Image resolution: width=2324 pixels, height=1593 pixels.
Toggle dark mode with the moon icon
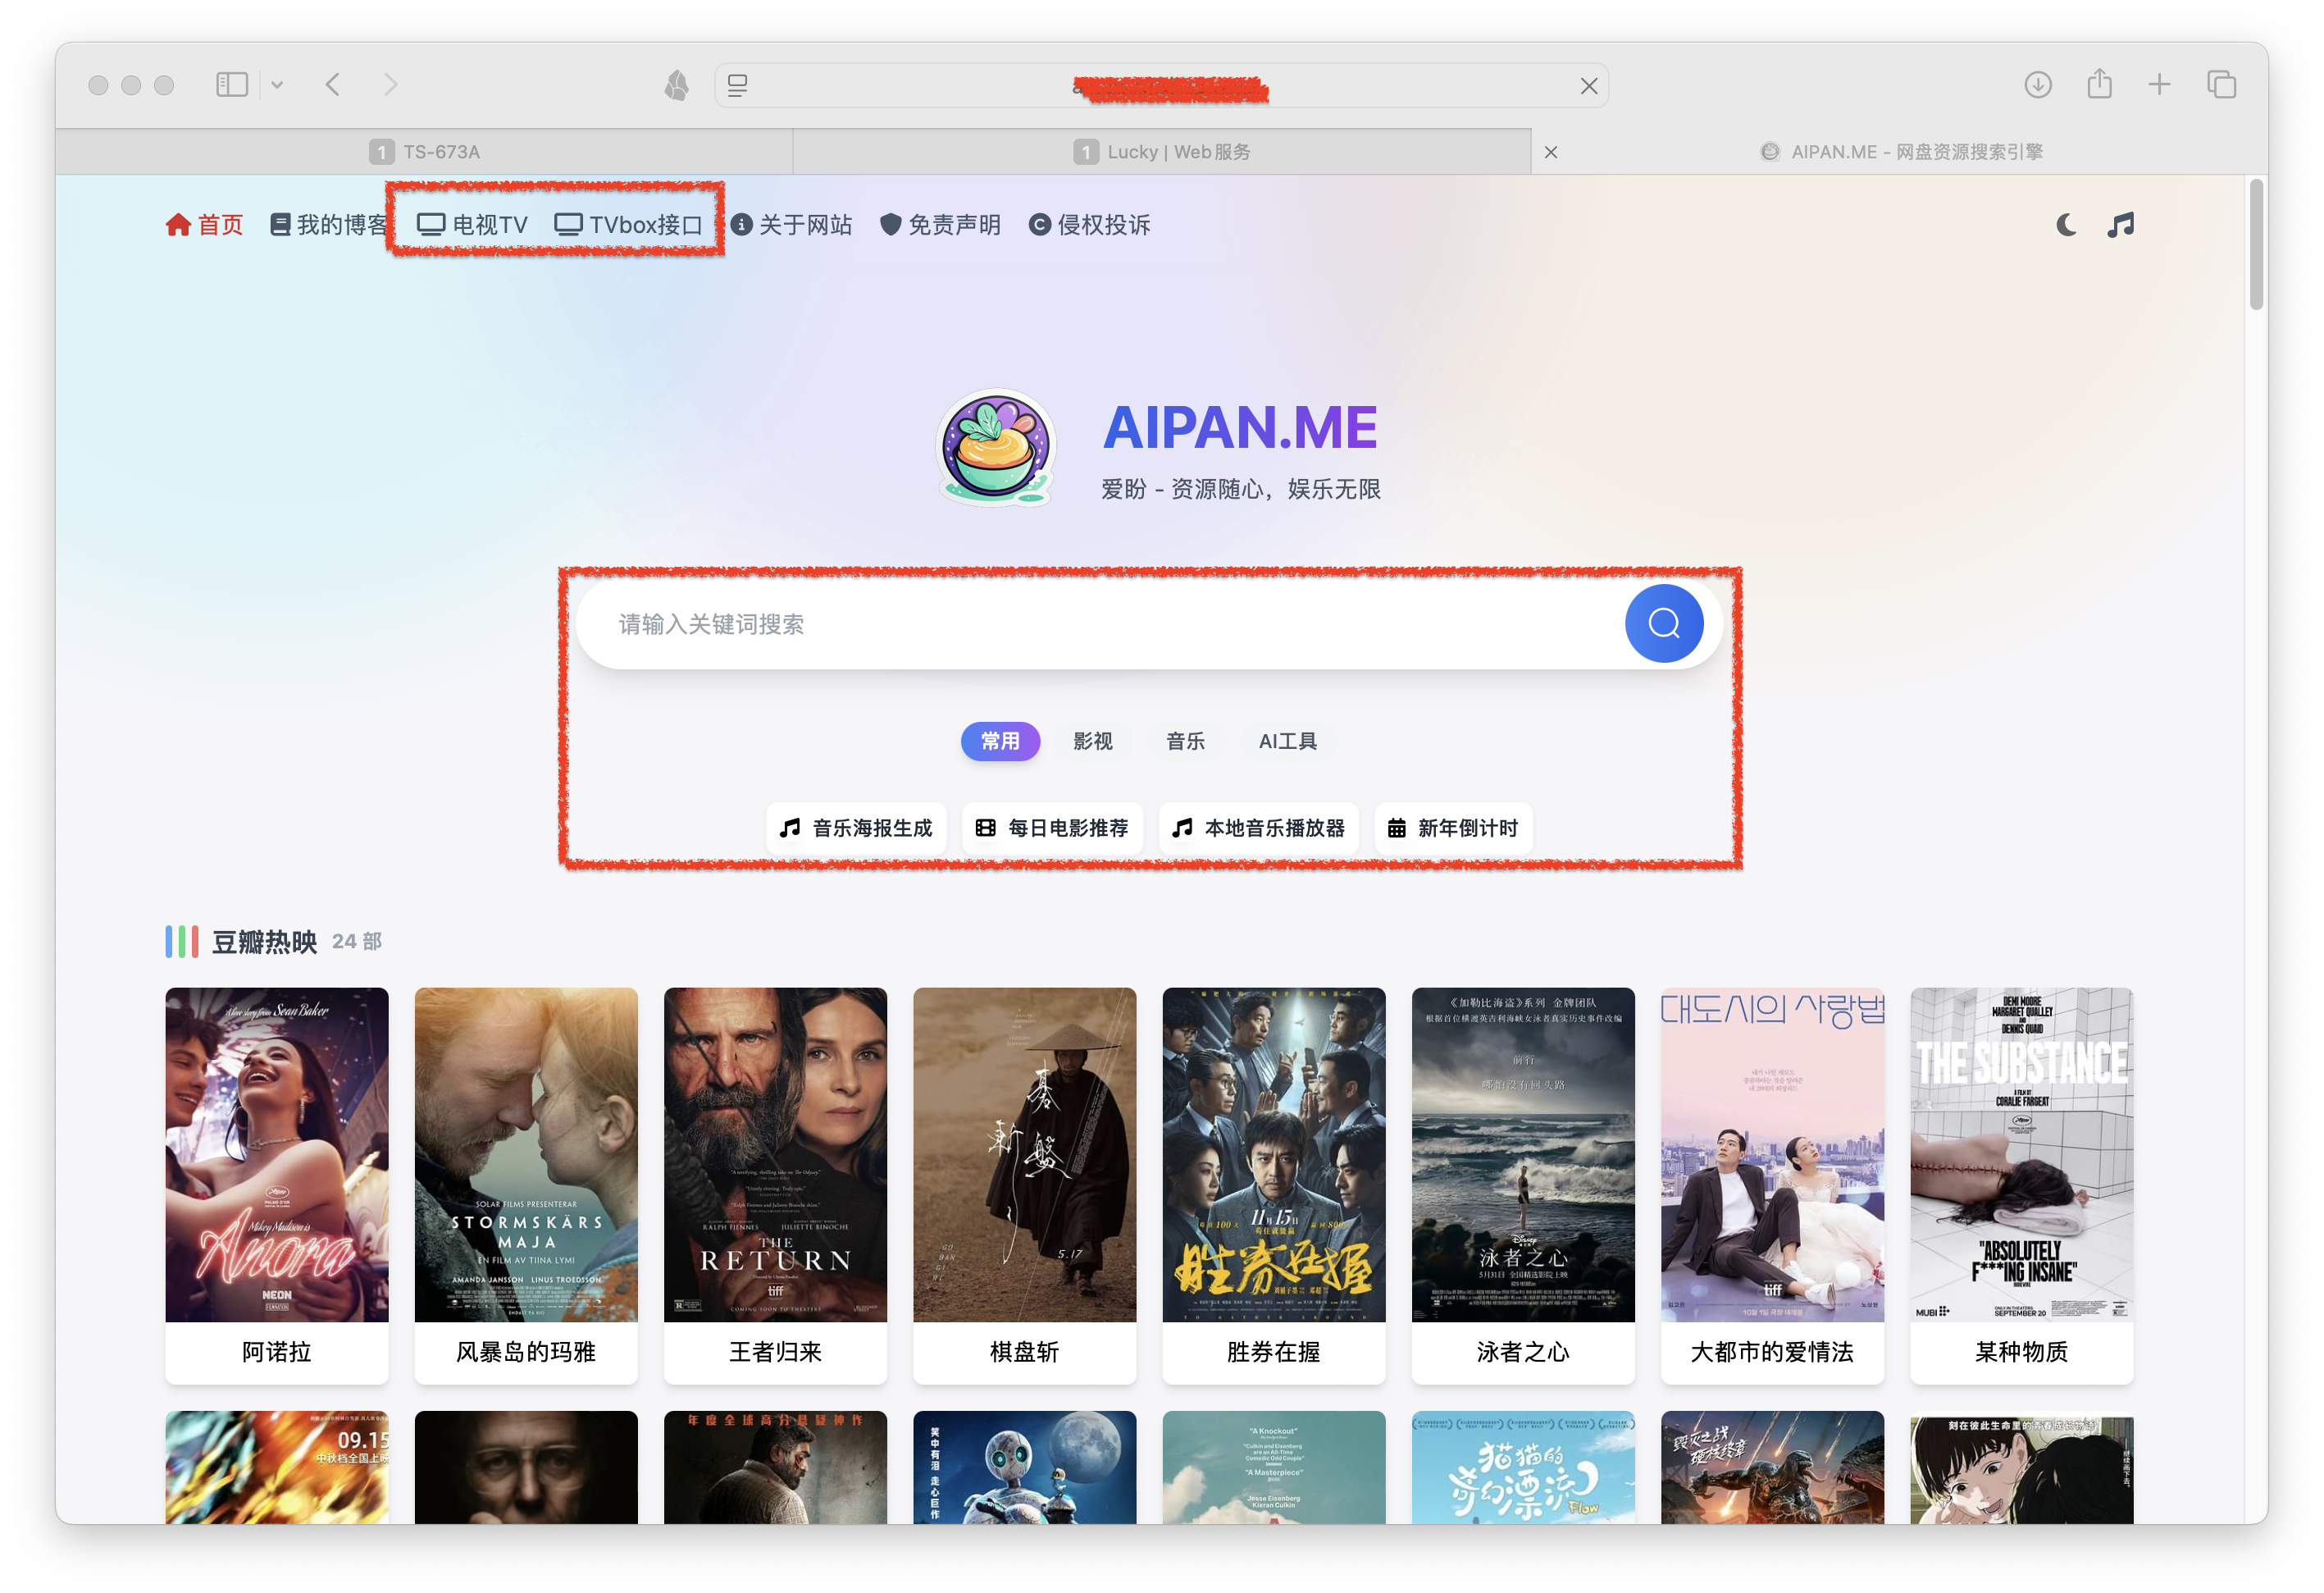coord(2065,225)
